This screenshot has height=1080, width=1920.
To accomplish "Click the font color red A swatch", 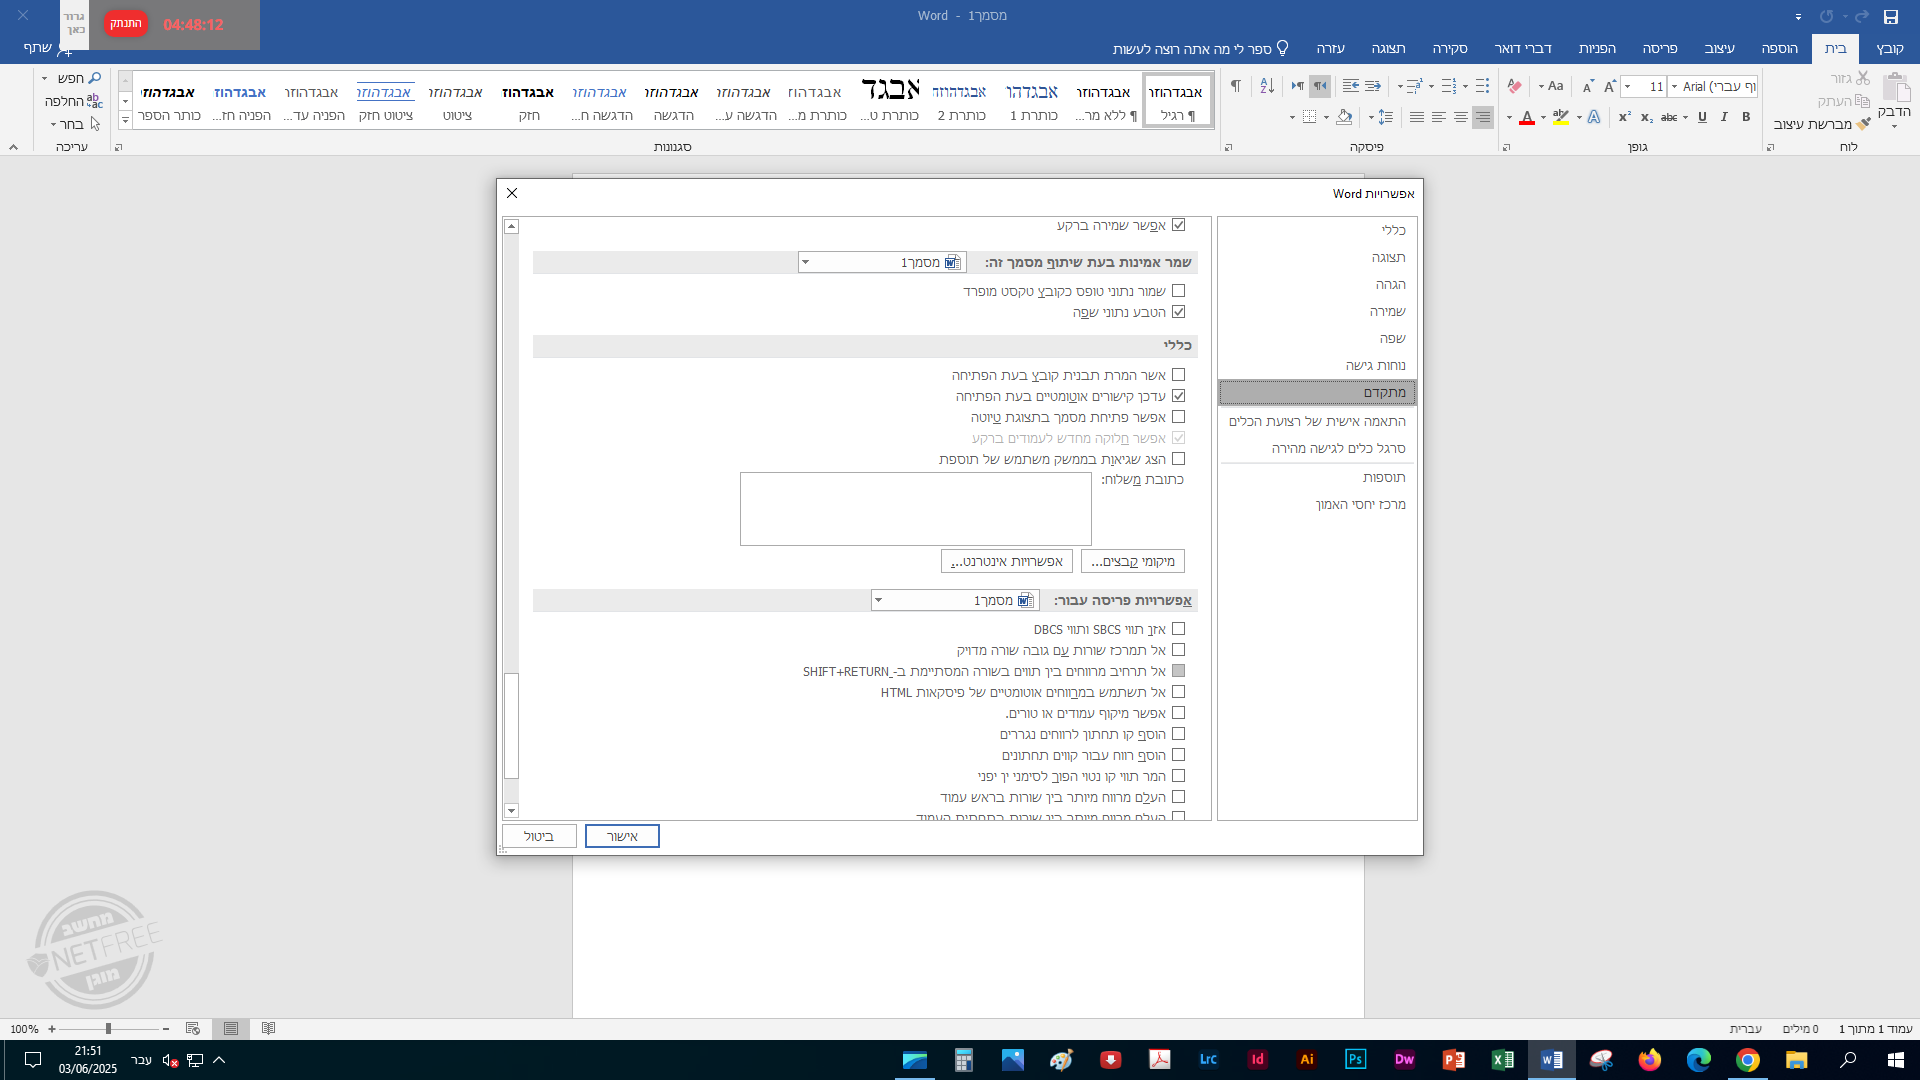I will [1527, 117].
